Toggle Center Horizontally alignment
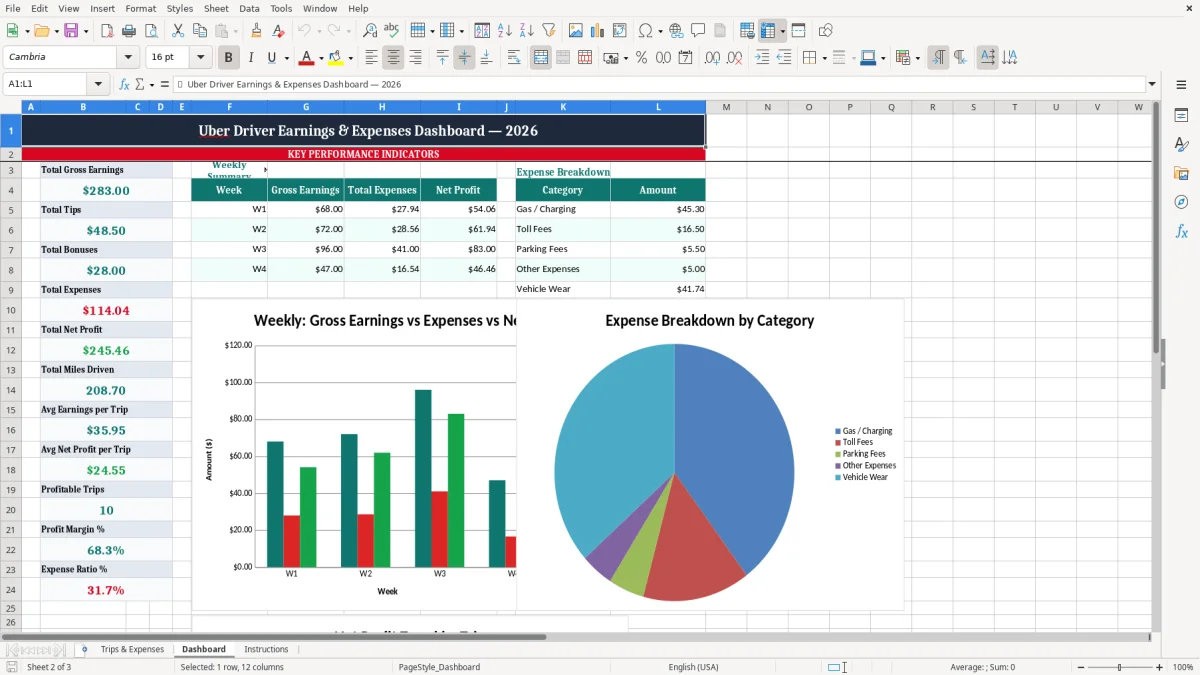The height and width of the screenshot is (675, 1200). coord(394,58)
